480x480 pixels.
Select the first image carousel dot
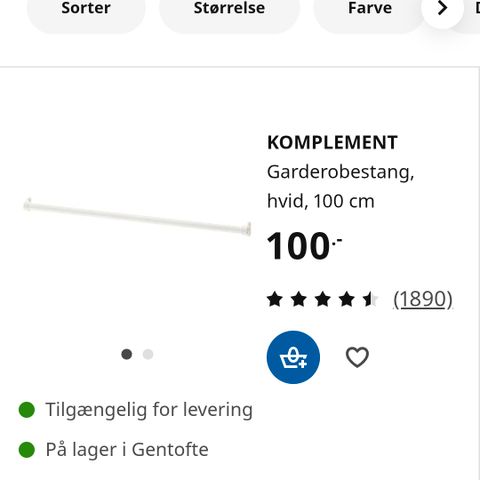coord(127,354)
